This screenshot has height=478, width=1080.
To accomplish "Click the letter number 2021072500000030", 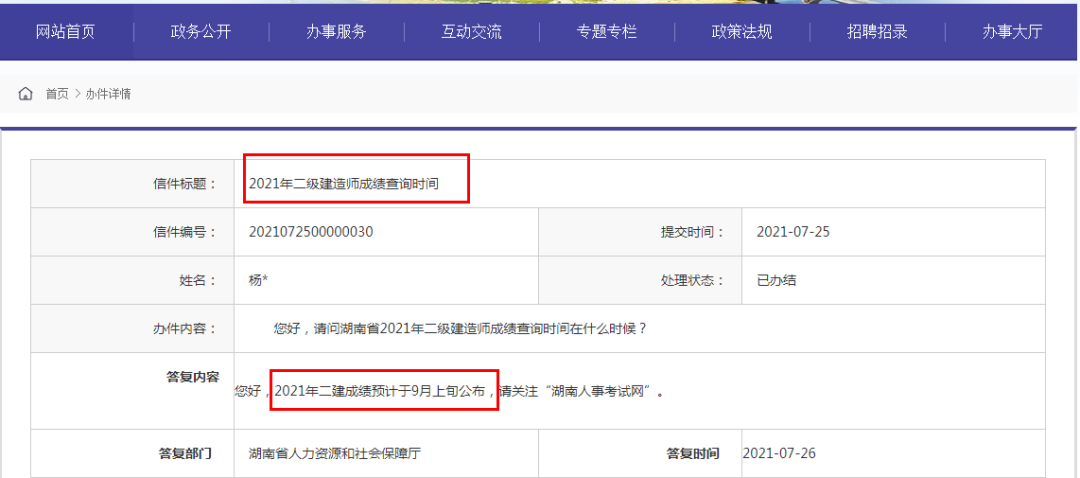I will tap(311, 232).
